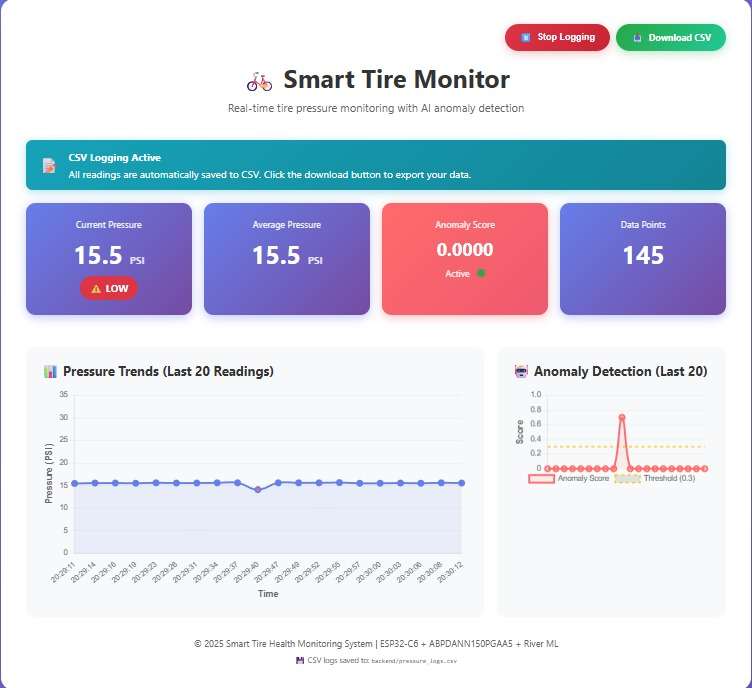Select the Average Pressure card
Screen dimensions: 752x688
tap(287, 259)
